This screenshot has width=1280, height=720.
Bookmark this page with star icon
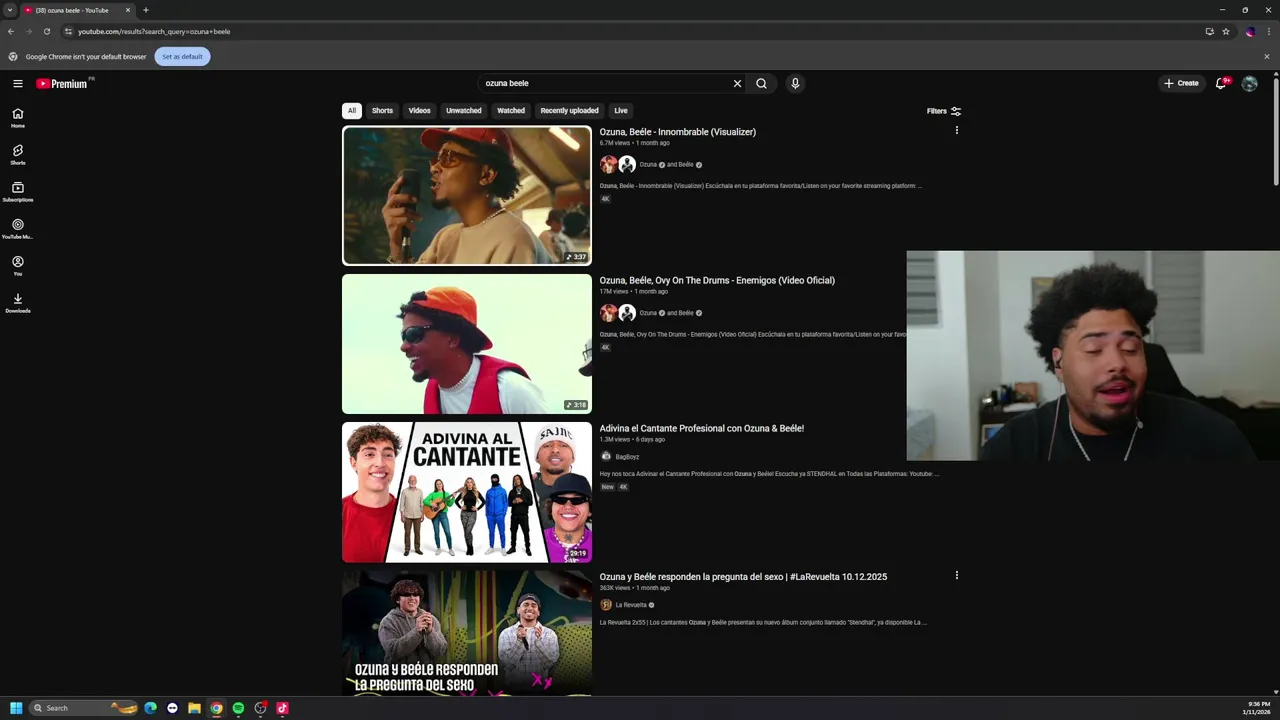(x=1226, y=31)
